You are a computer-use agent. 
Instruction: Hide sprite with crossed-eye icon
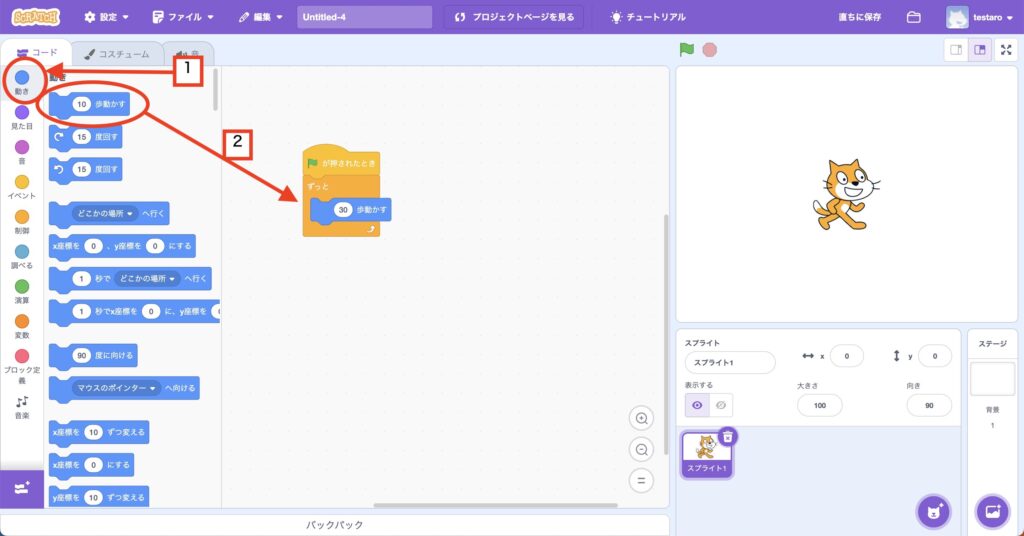click(x=721, y=405)
